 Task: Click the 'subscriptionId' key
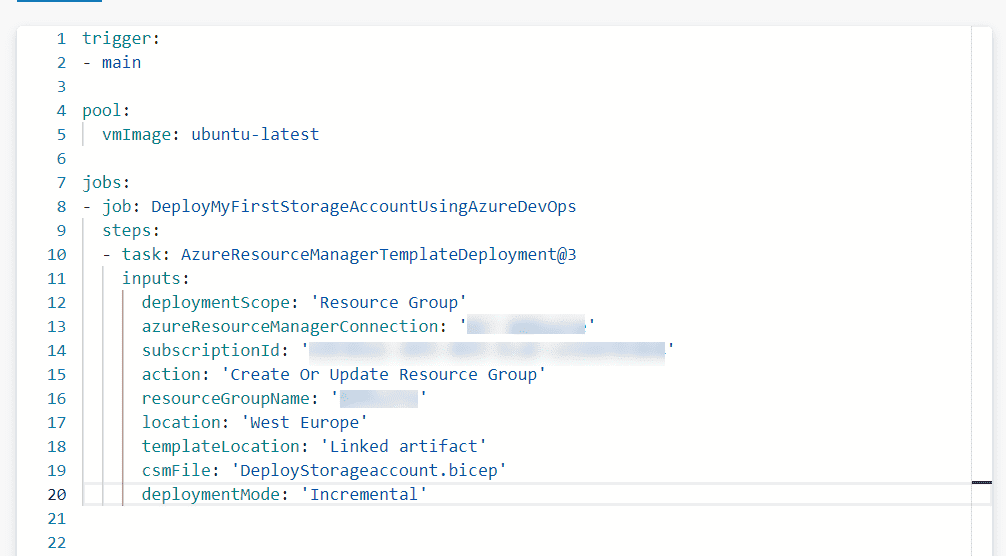(210, 351)
